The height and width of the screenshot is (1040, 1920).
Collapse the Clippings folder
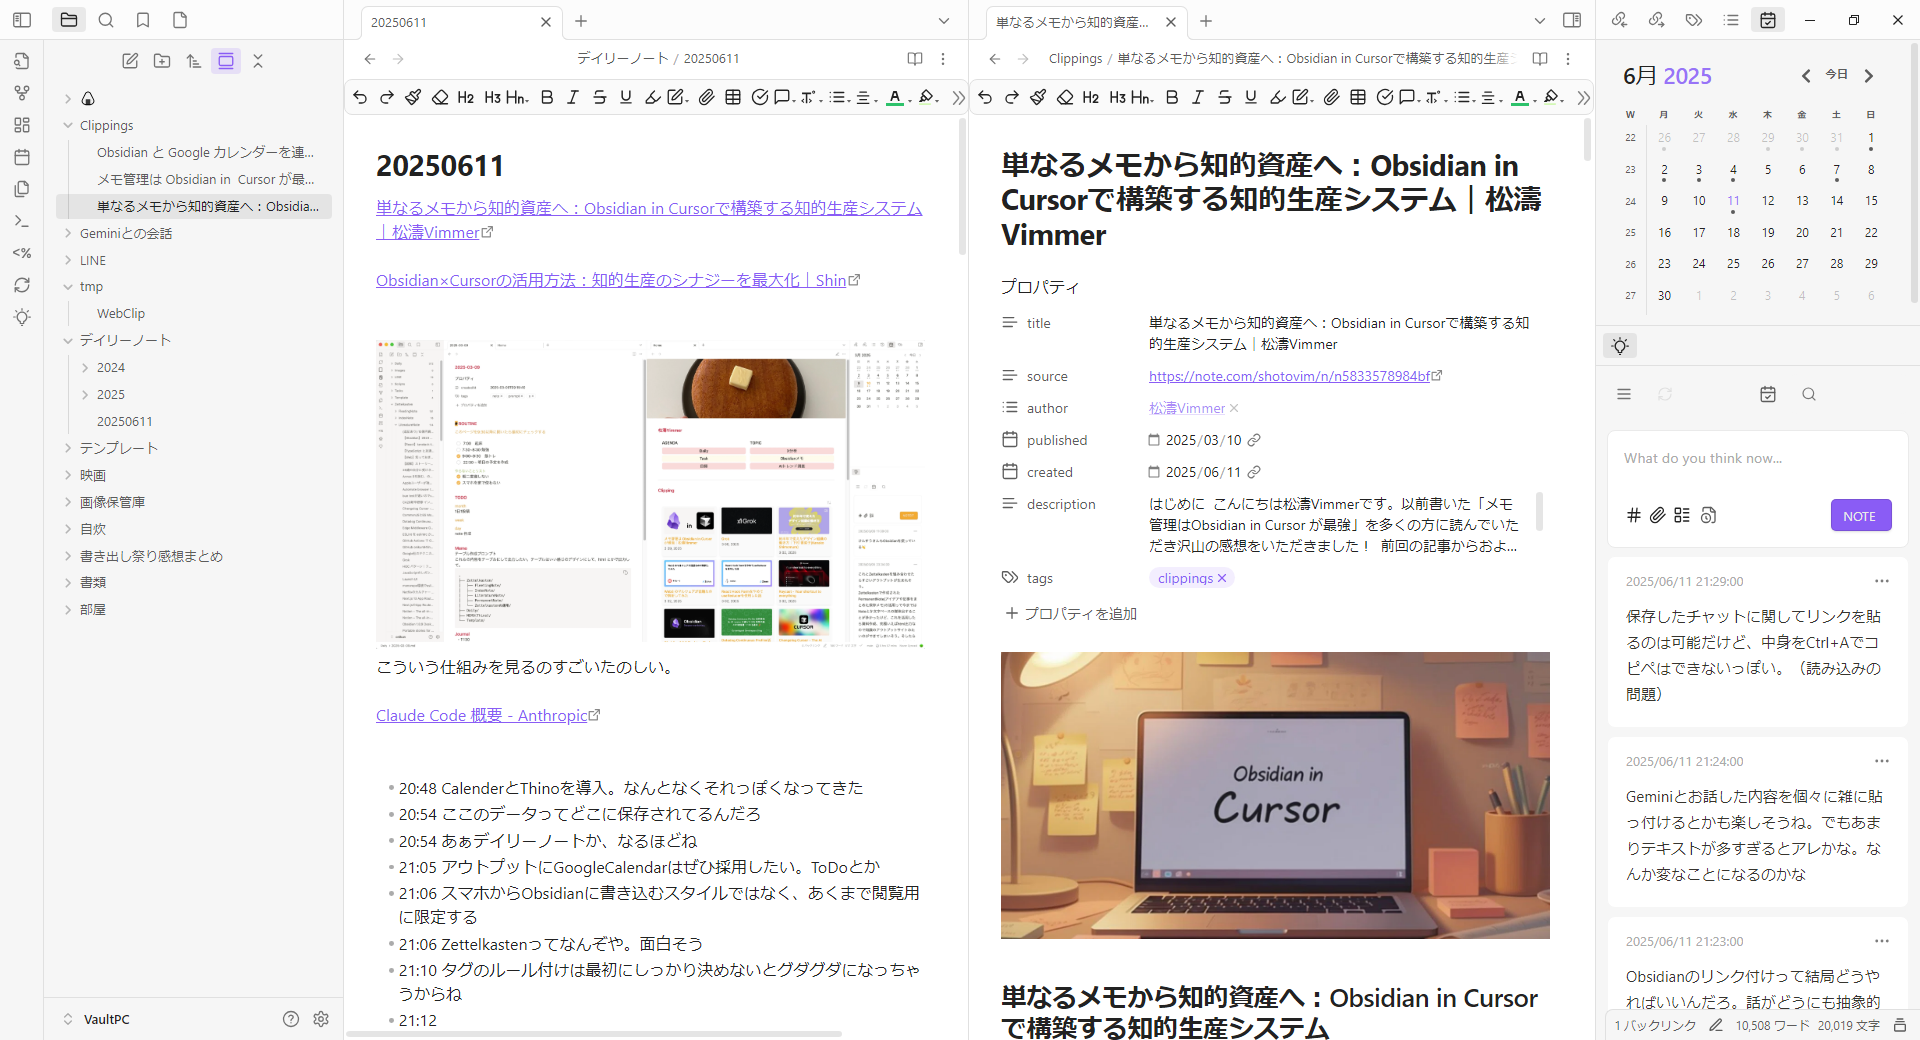click(x=68, y=125)
